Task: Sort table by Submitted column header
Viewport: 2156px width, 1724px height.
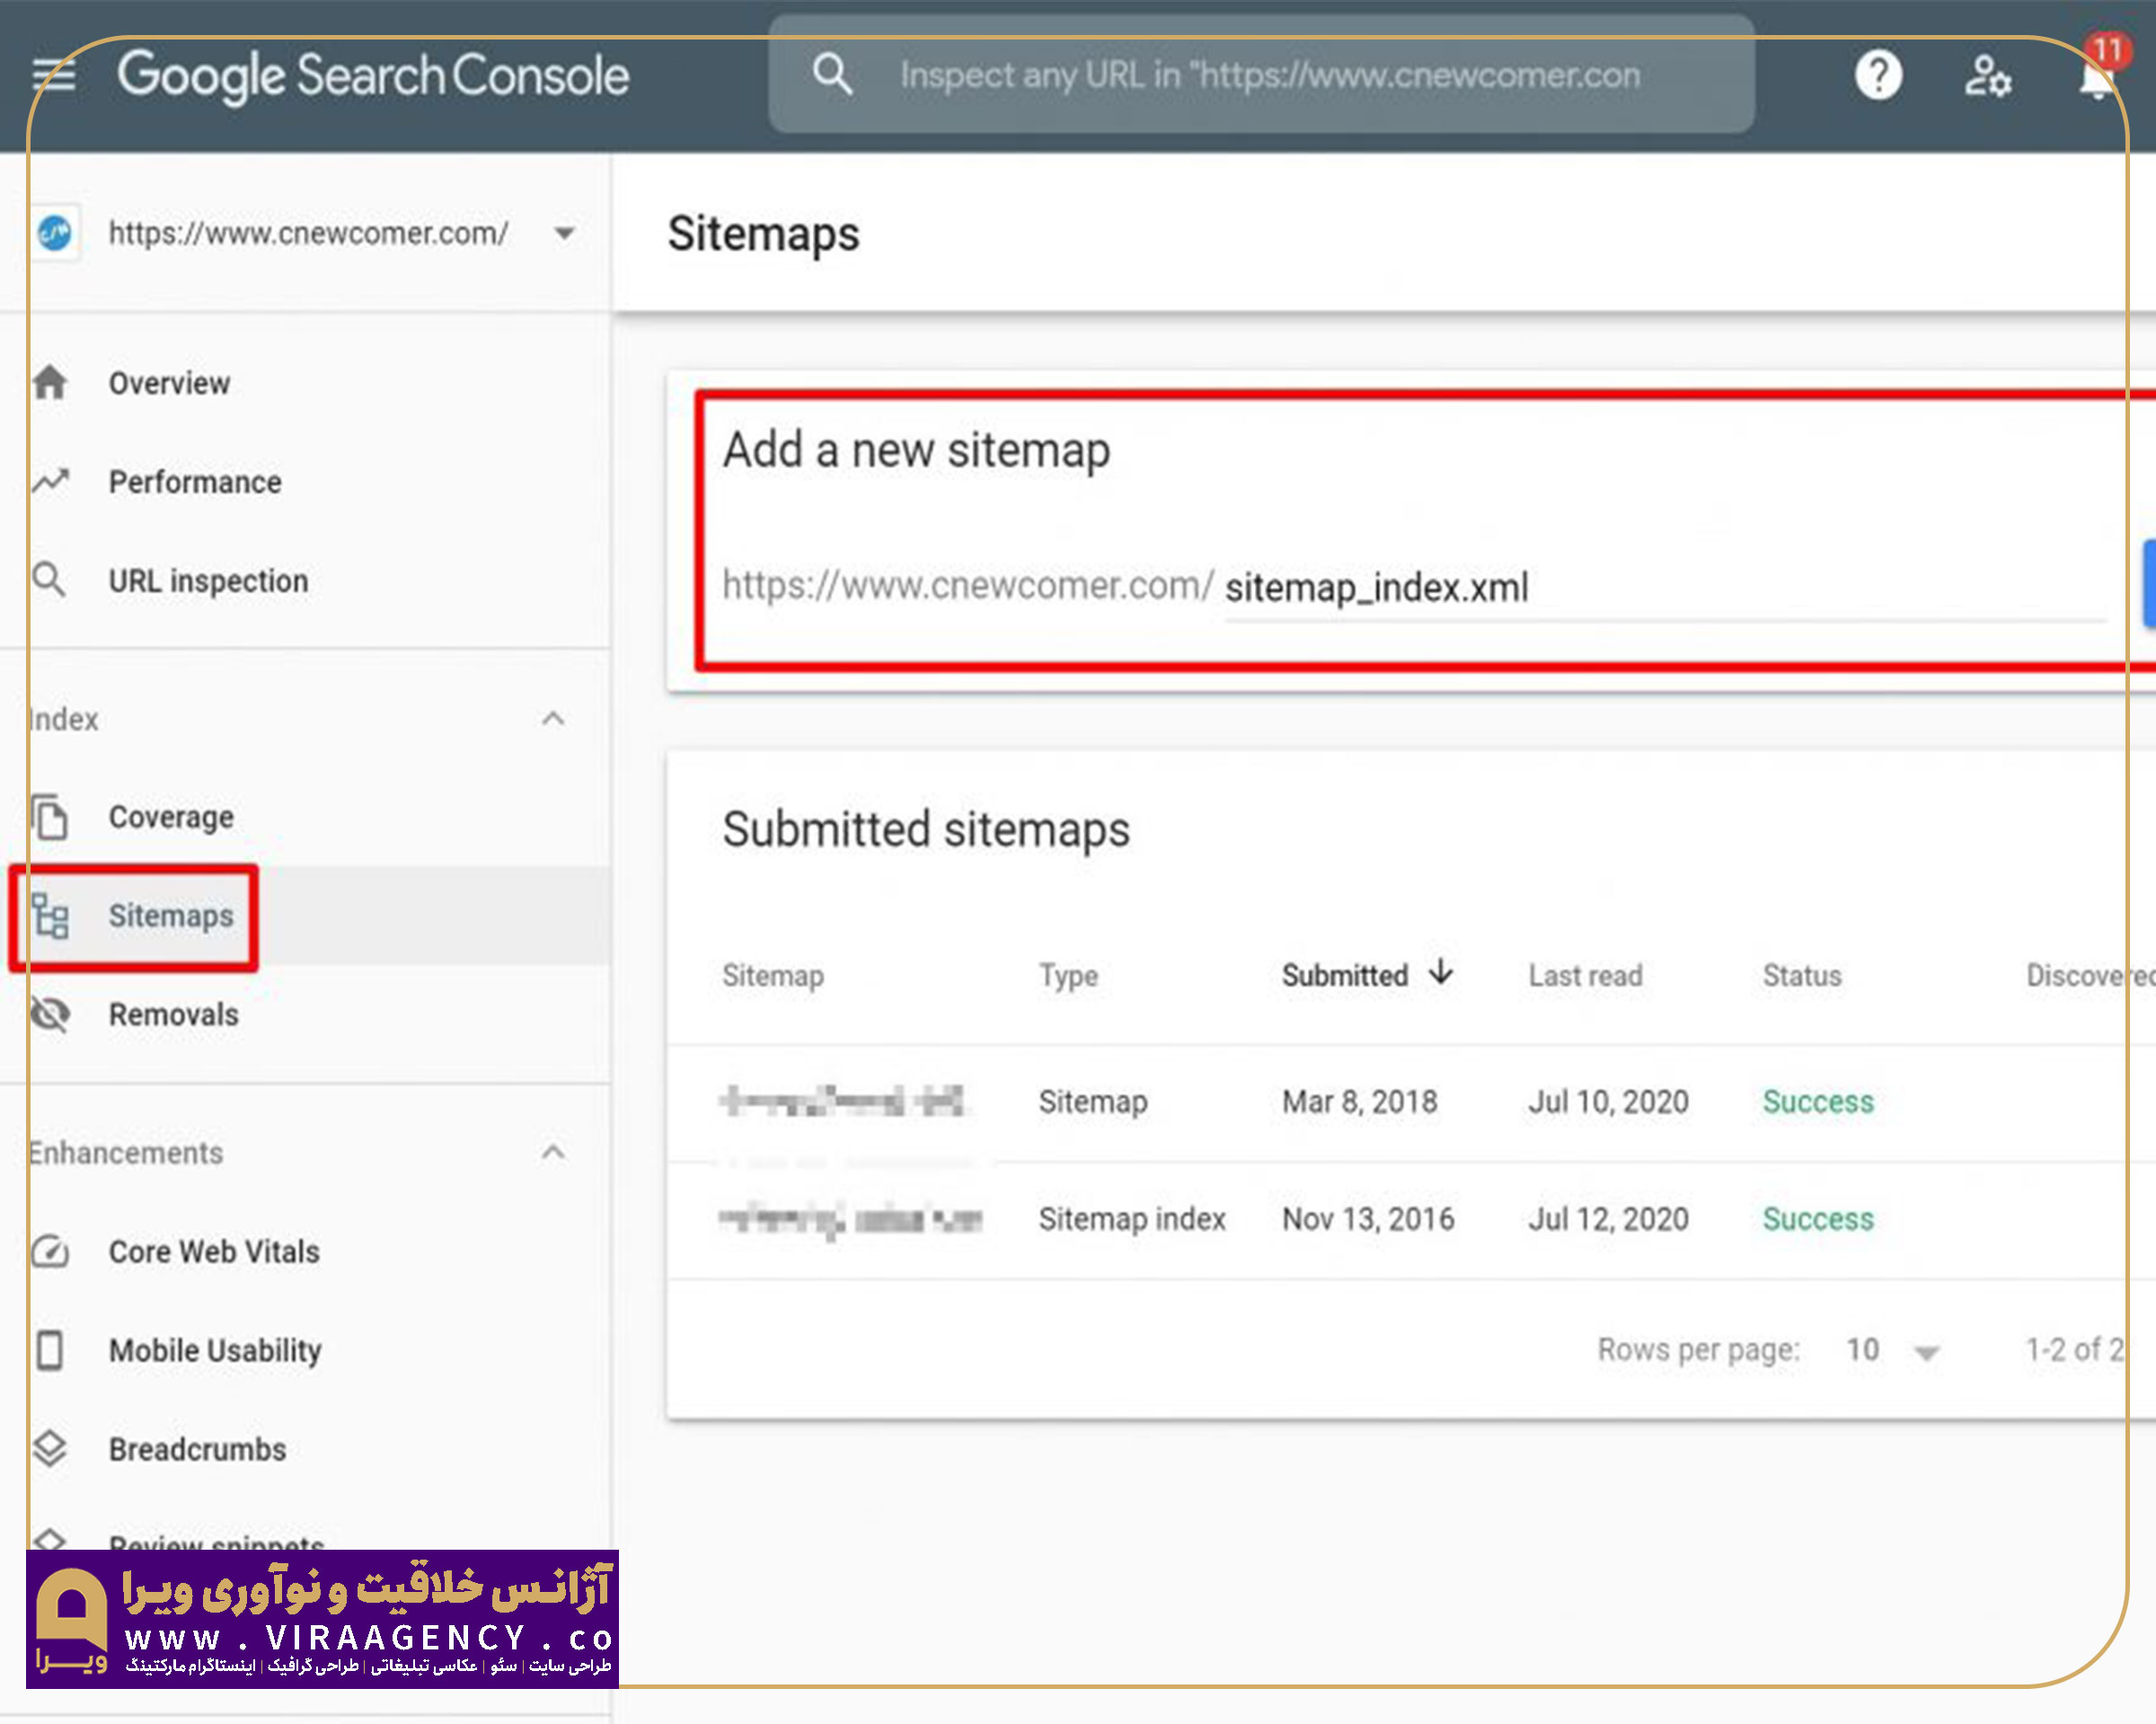Action: coord(1345,975)
